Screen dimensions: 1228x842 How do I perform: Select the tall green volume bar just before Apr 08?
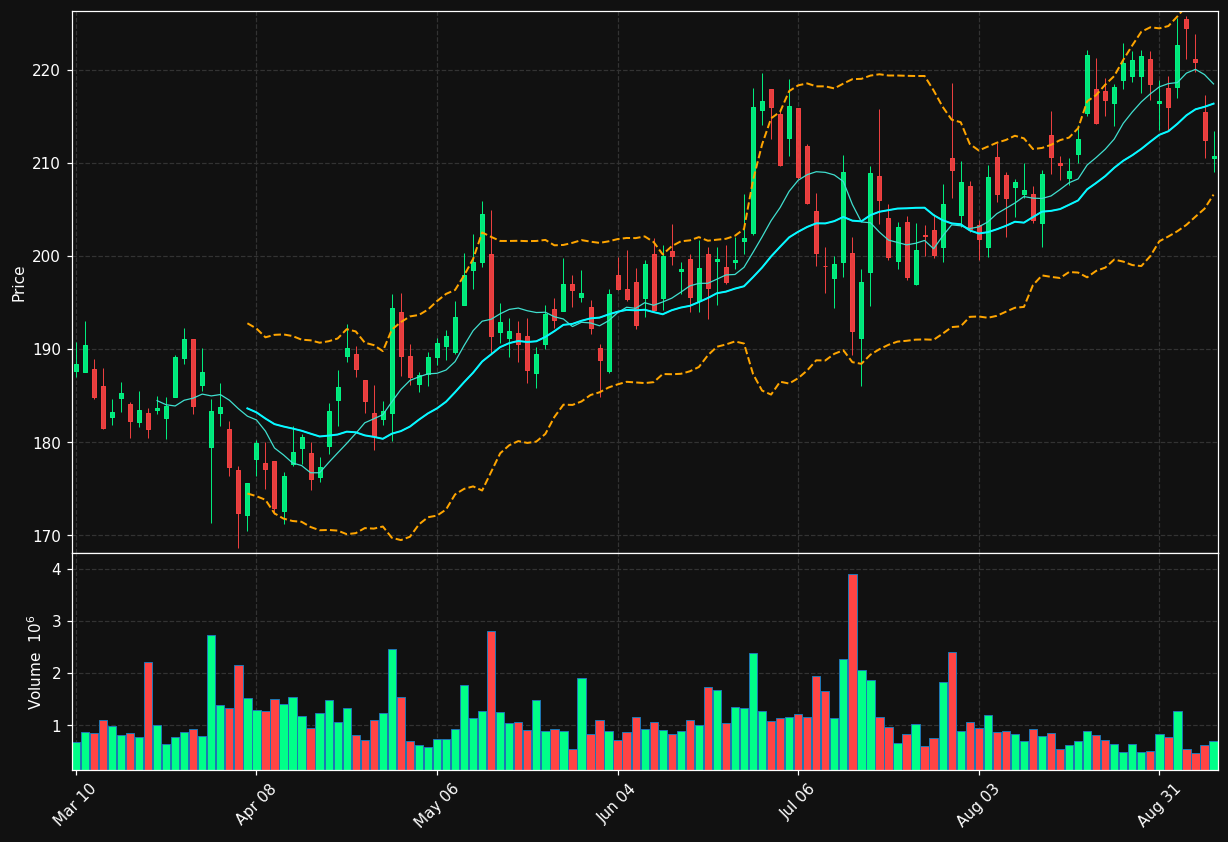click(x=211, y=703)
